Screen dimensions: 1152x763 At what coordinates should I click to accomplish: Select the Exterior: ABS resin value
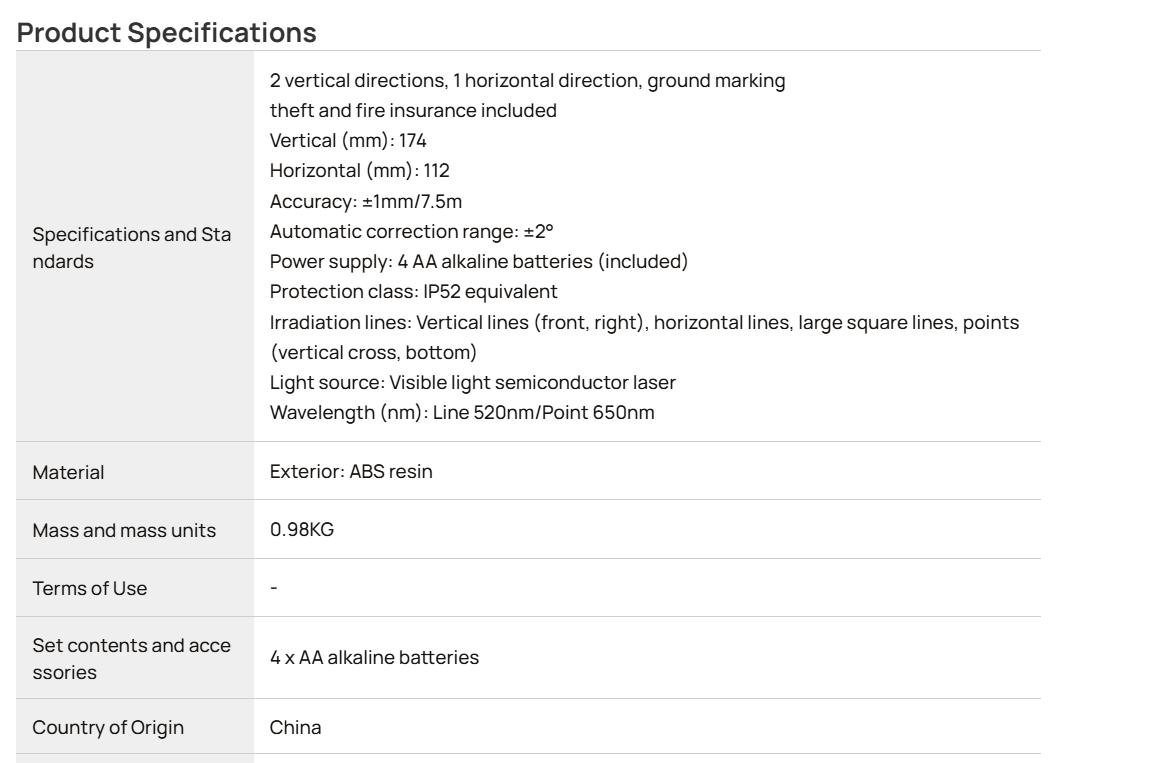351,471
